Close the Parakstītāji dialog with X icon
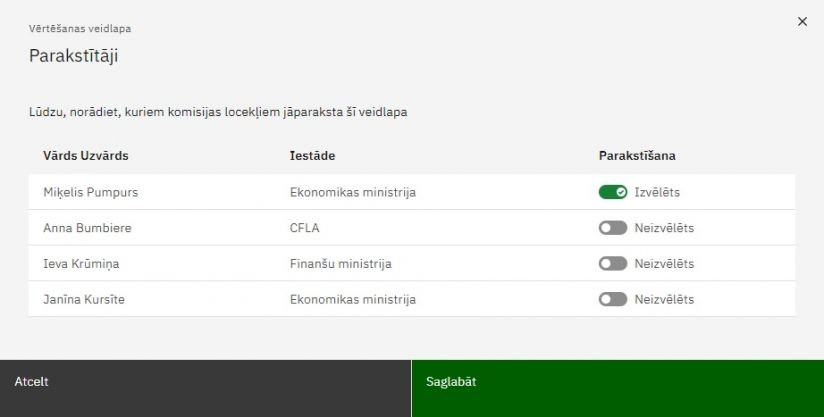This screenshot has width=824, height=417. [x=802, y=21]
